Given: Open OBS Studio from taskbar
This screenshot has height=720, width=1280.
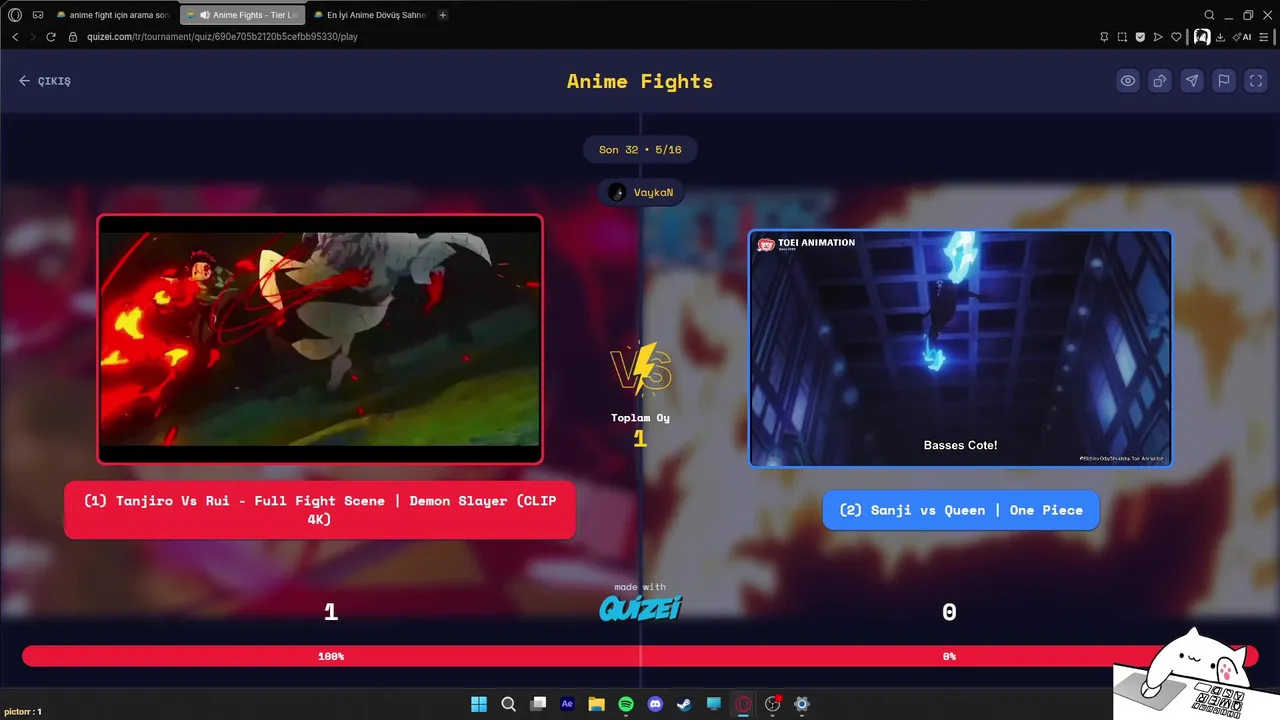Looking at the screenshot, I should tap(772, 704).
